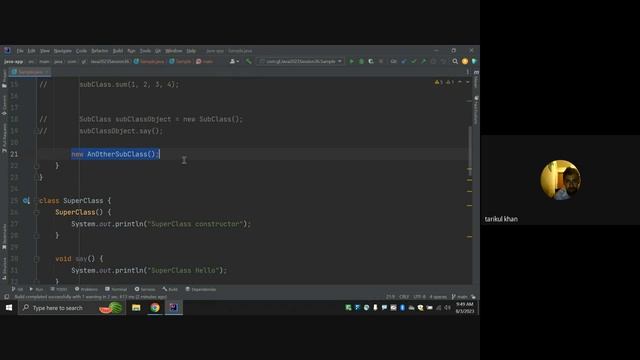Click the main method breadcrumb
Screen dimensions: 640x360
[x=204, y=62]
